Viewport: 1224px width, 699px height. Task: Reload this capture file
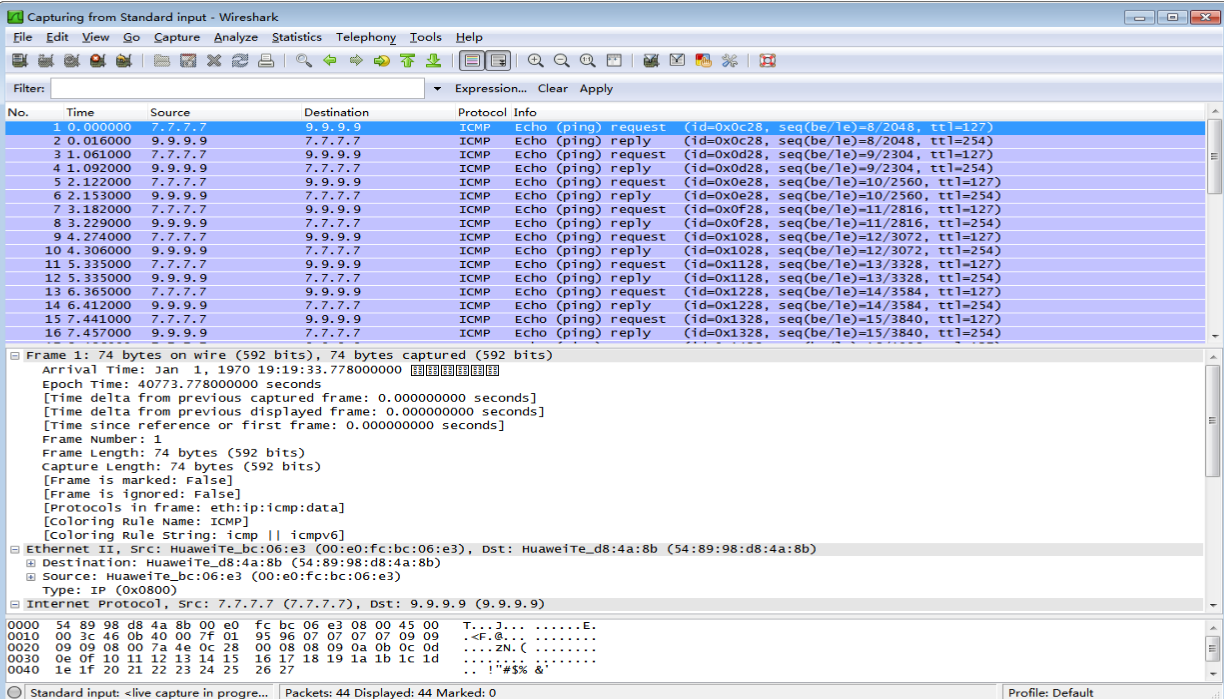click(x=240, y=61)
